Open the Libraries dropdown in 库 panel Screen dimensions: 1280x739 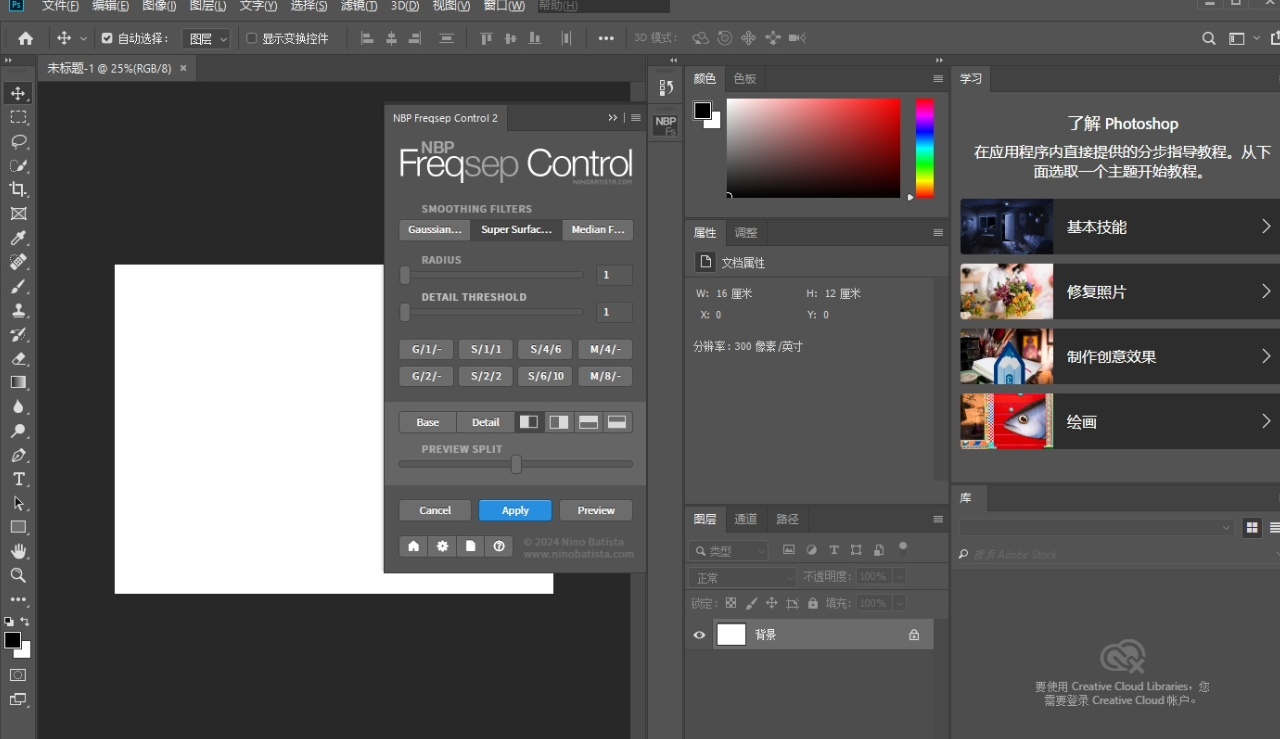pos(1096,527)
